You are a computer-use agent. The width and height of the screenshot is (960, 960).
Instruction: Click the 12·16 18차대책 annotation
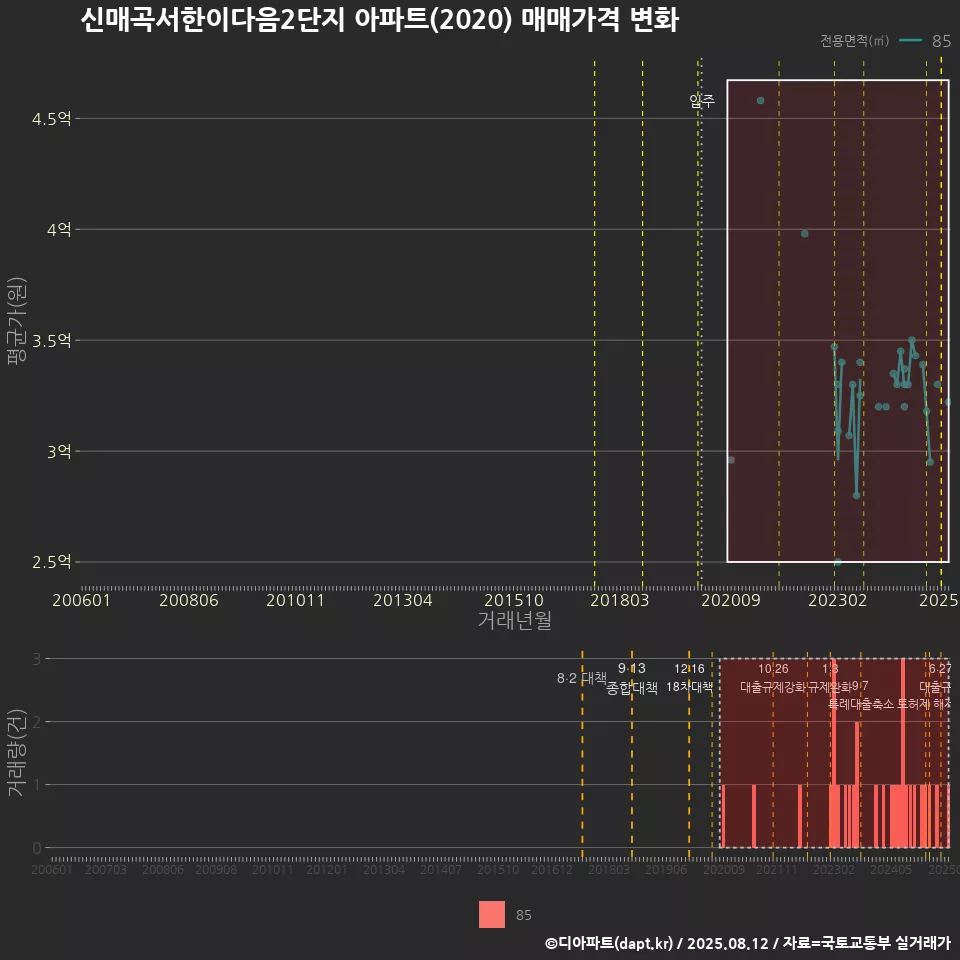point(689,678)
